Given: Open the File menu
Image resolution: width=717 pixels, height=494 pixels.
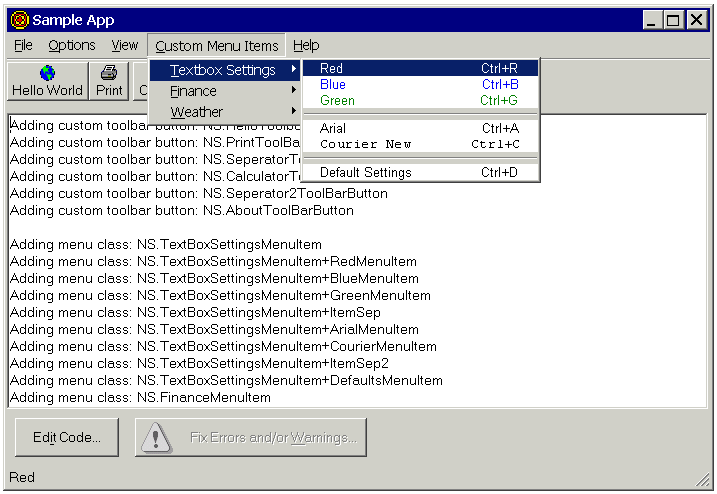Looking at the screenshot, I should 23,46.
